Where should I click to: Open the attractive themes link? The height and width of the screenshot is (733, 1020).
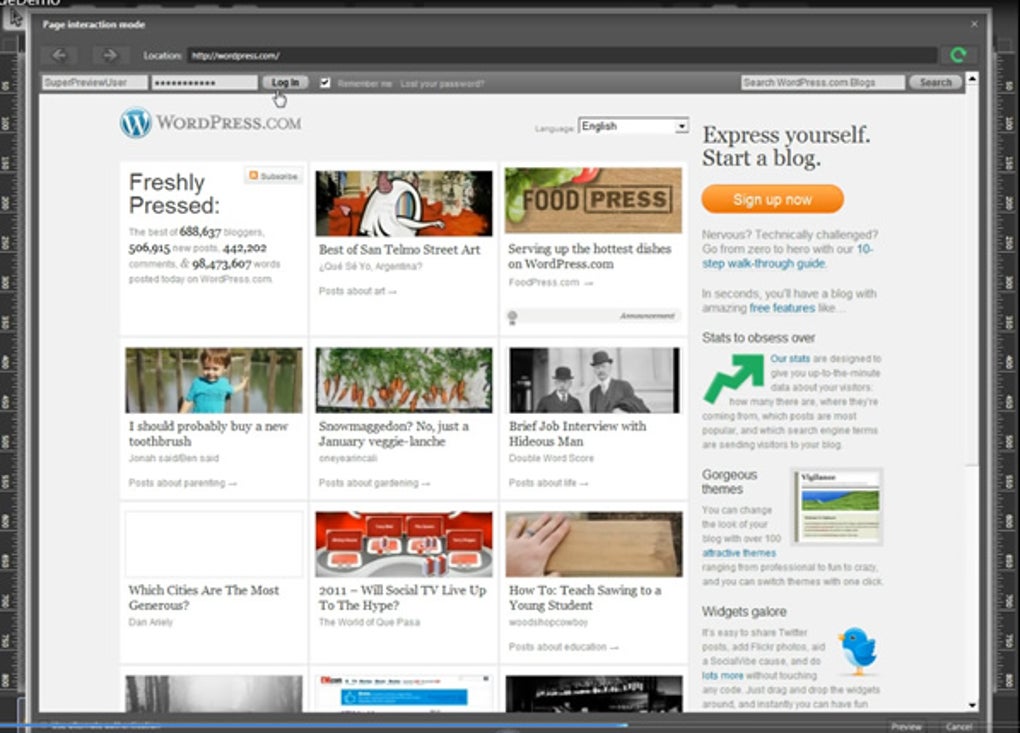click(x=739, y=553)
